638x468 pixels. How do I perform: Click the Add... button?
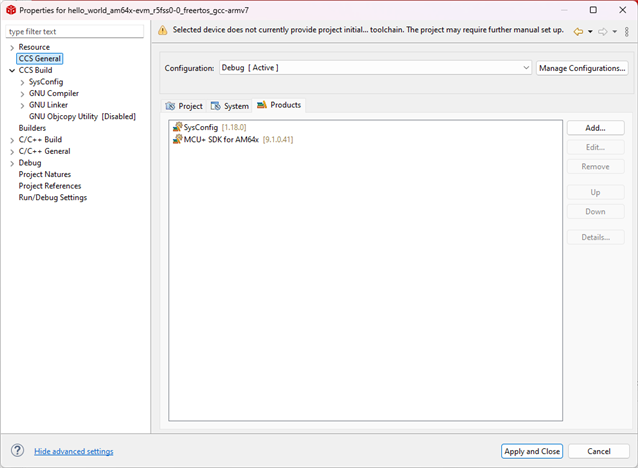[595, 128]
